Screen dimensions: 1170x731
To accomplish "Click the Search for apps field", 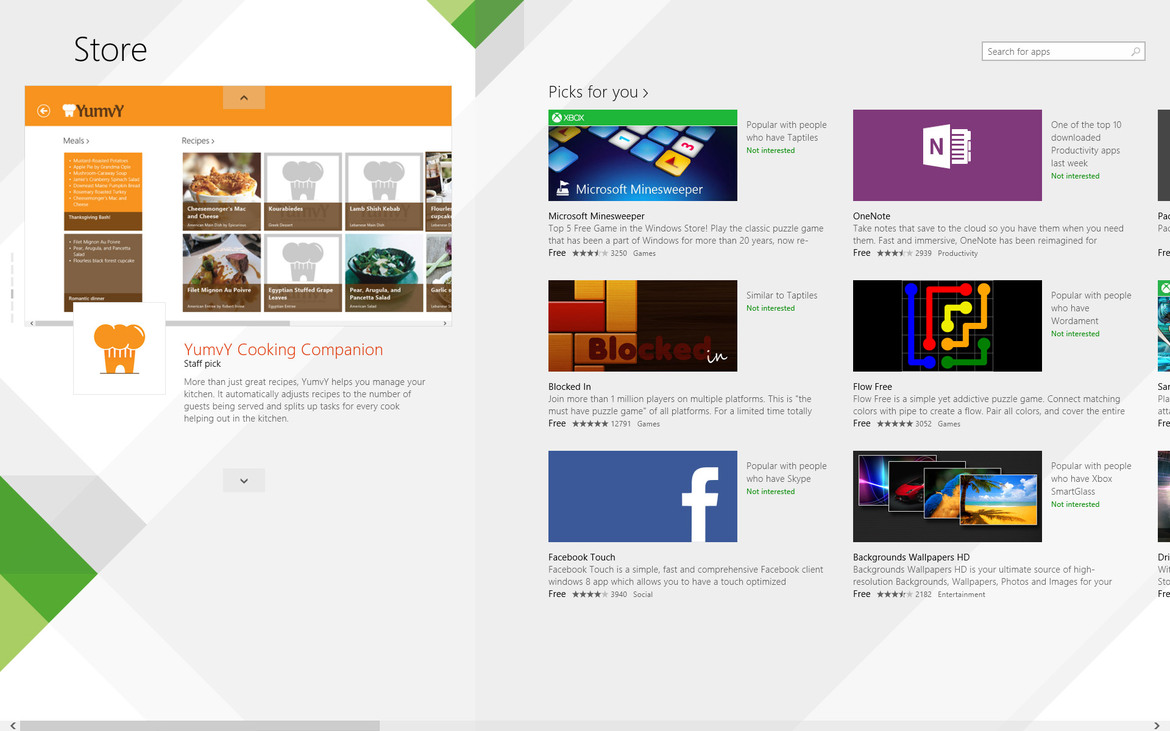I will [1063, 51].
